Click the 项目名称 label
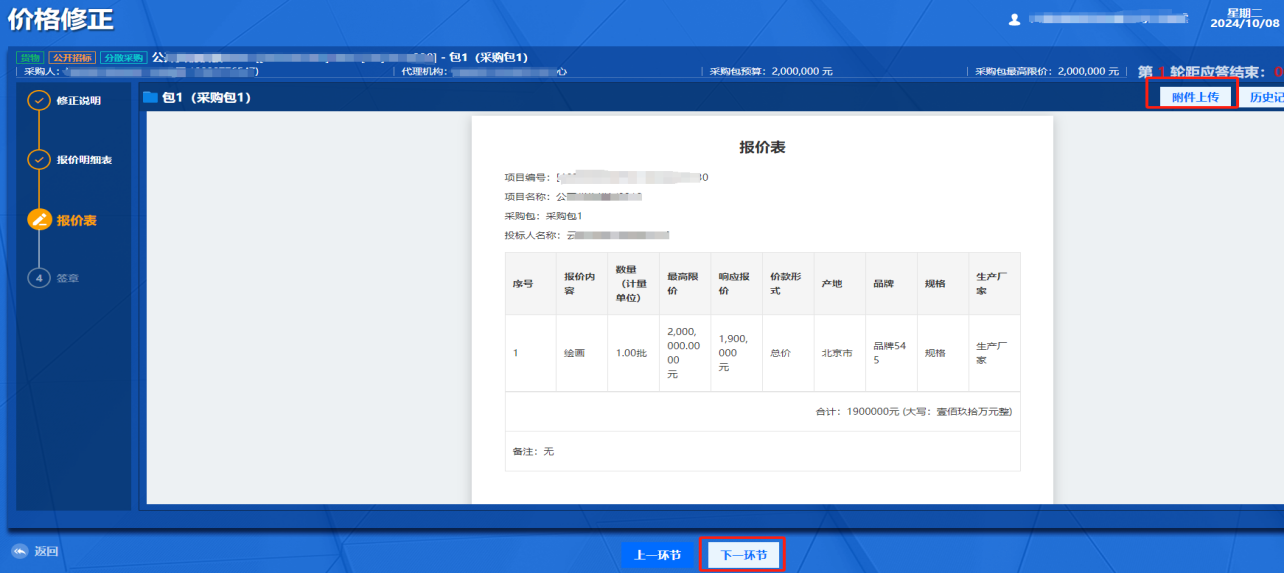Image resolution: width=1284 pixels, height=573 pixels. [527, 197]
